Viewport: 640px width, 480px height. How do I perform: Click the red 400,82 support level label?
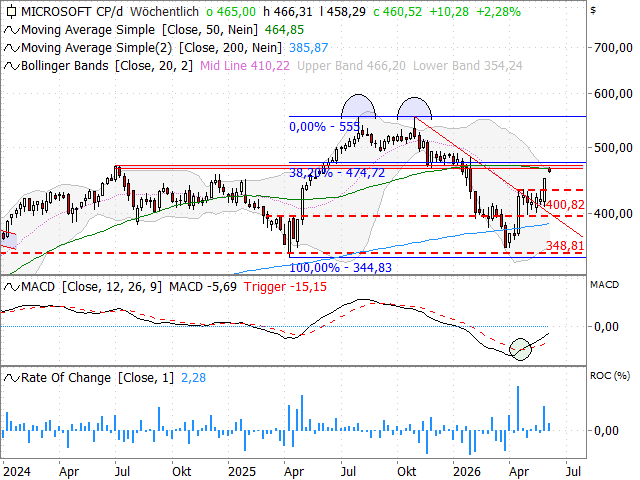[x=565, y=204]
